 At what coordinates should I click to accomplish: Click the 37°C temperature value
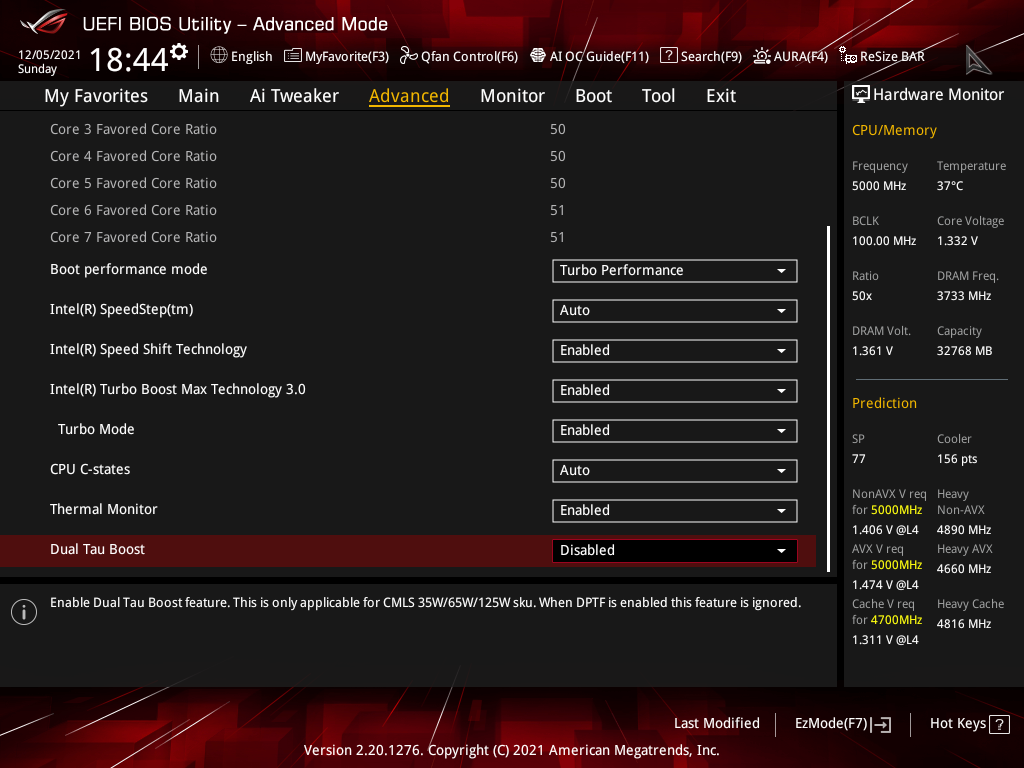[950, 186]
